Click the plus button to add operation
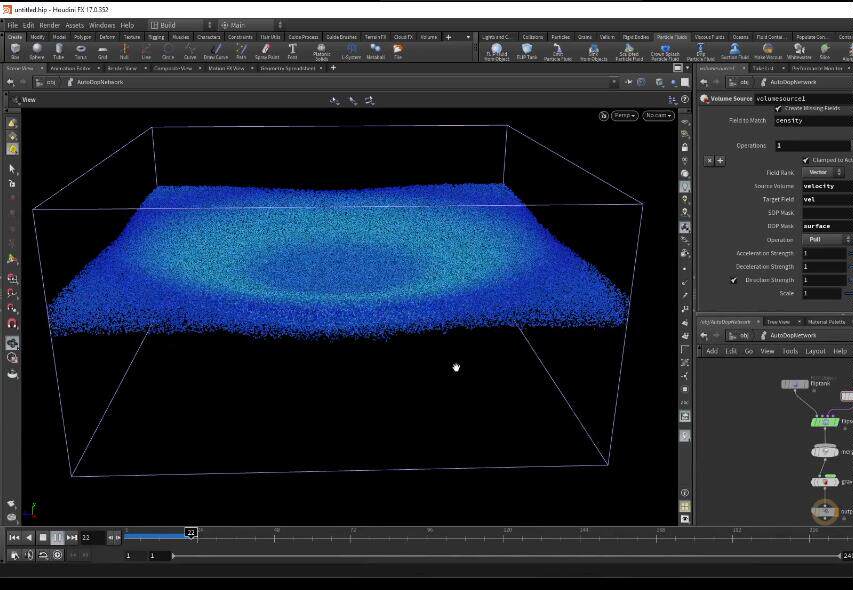This screenshot has height=590, width=853. (x=720, y=160)
